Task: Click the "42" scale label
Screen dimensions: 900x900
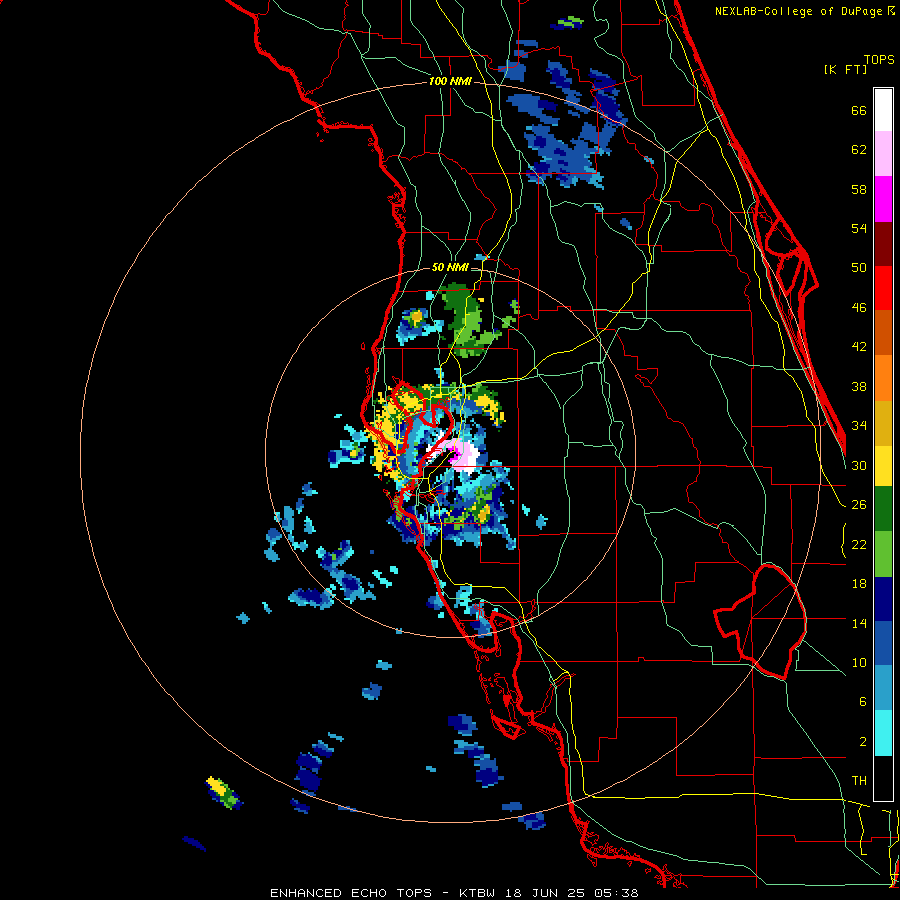Action: tap(859, 347)
